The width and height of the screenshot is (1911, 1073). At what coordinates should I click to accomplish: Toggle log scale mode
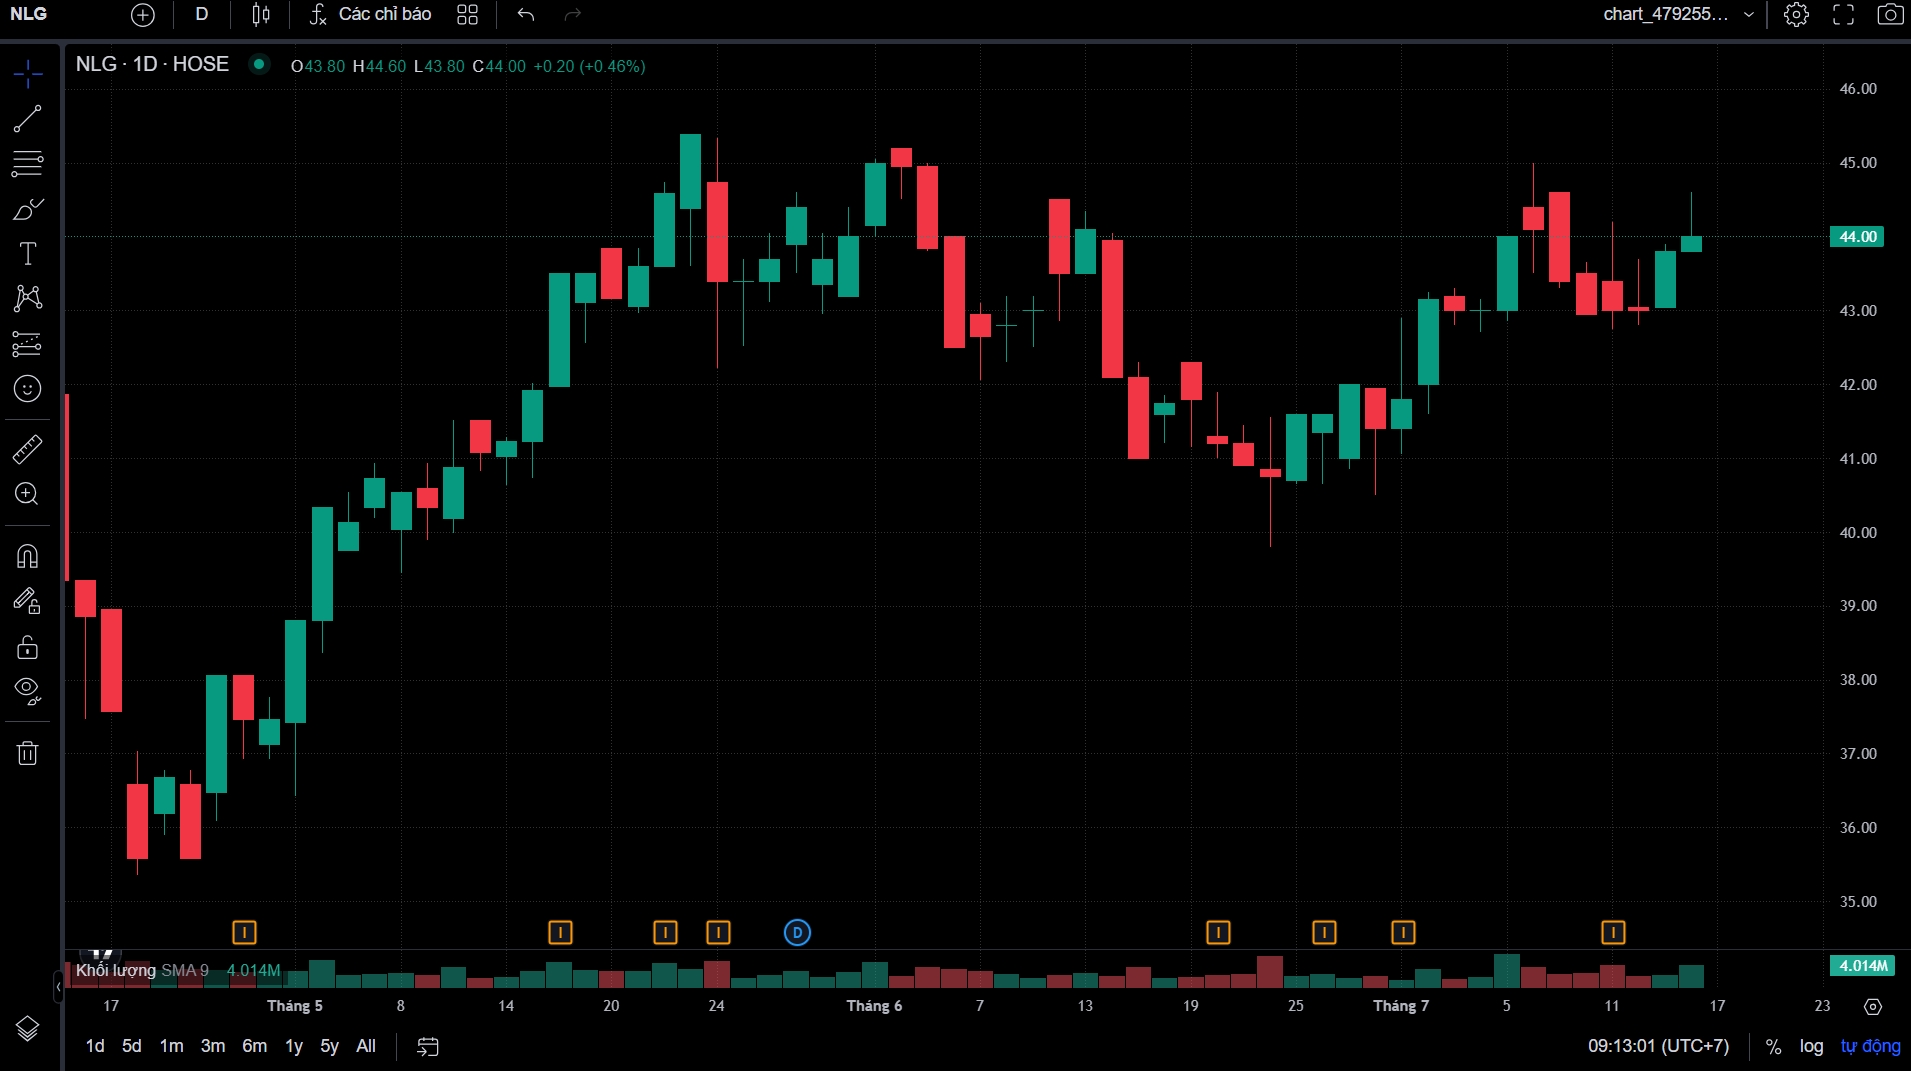pyautogui.click(x=1811, y=1046)
